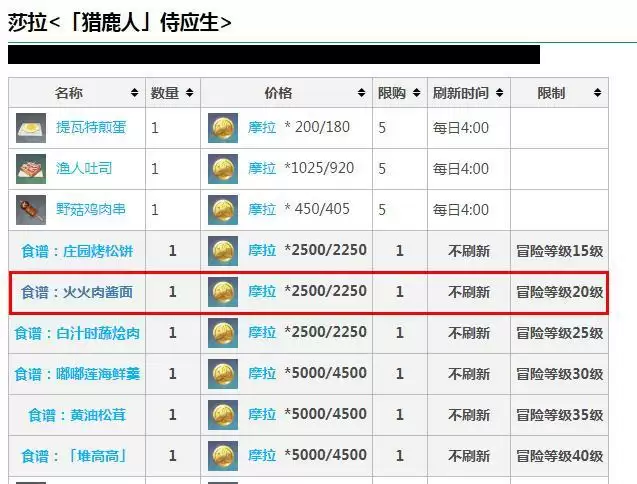Click the 渔人吐司 dish icon
The image size is (637, 484).
coord(31,169)
